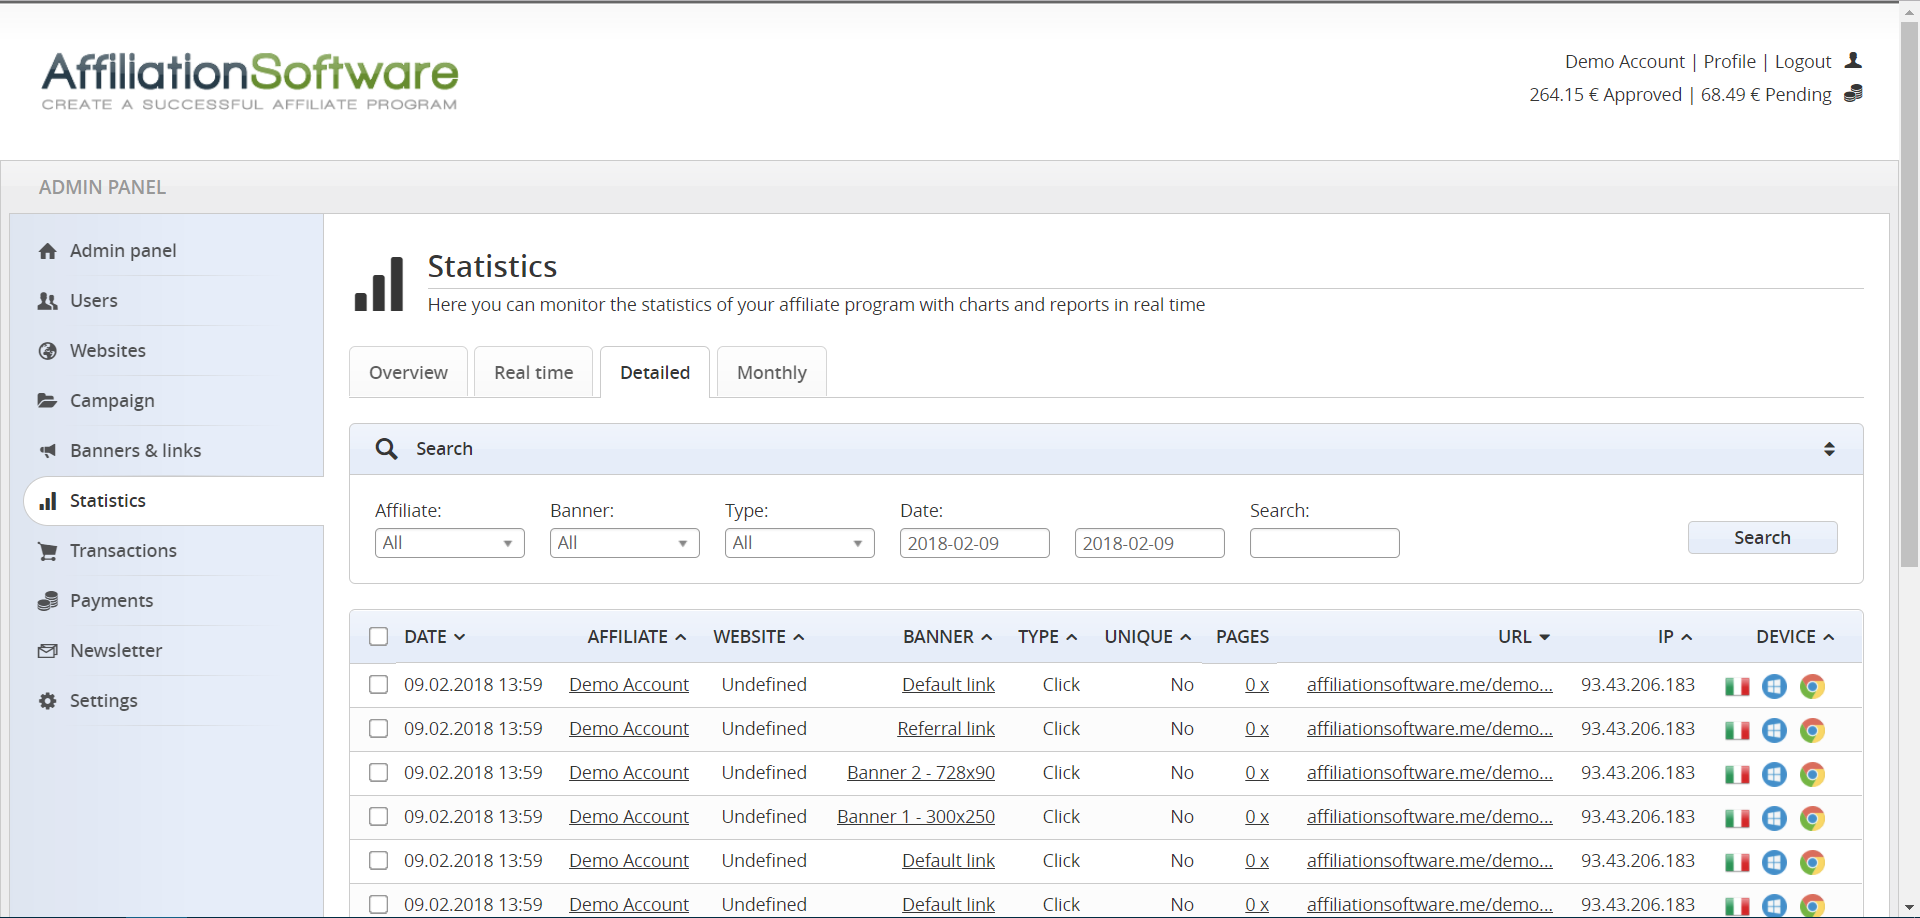Click the Transactions cart icon
The height and width of the screenshot is (918, 1920).
point(47,551)
